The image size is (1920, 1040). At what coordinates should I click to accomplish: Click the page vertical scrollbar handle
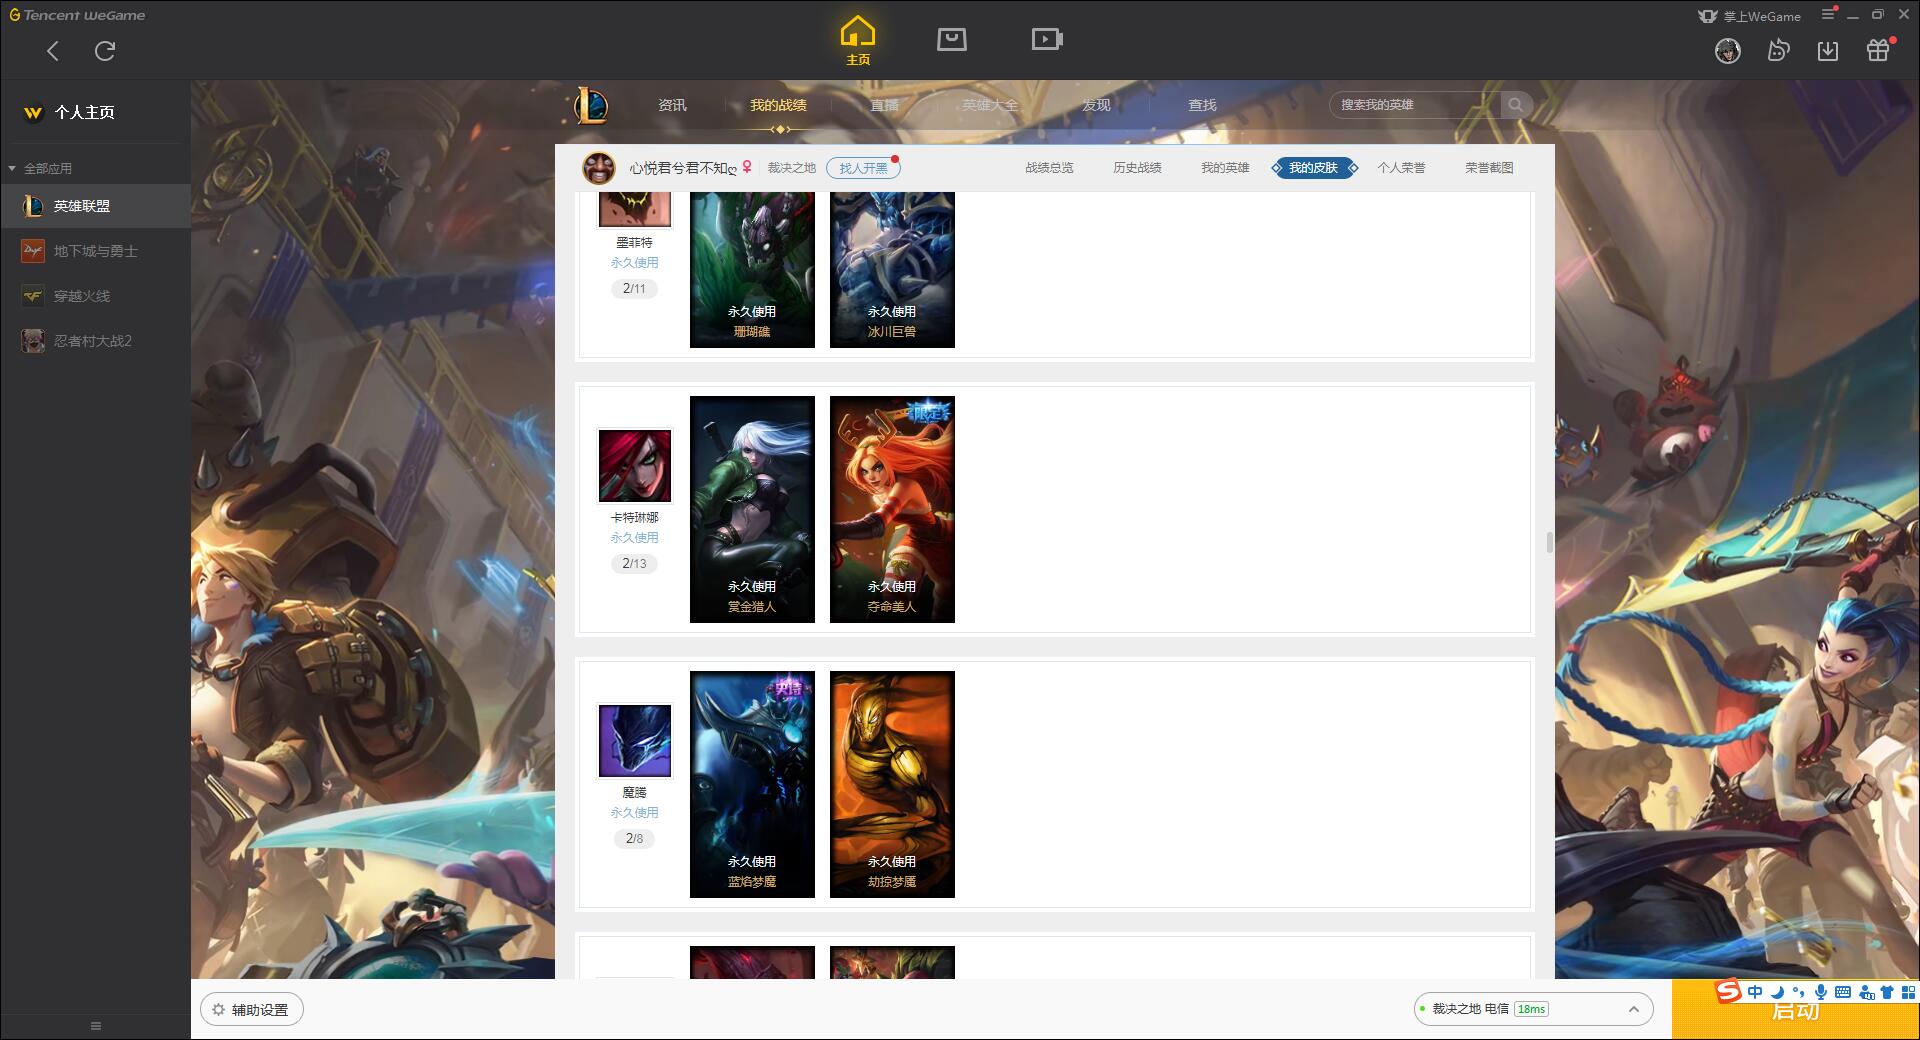click(x=1549, y=542)
